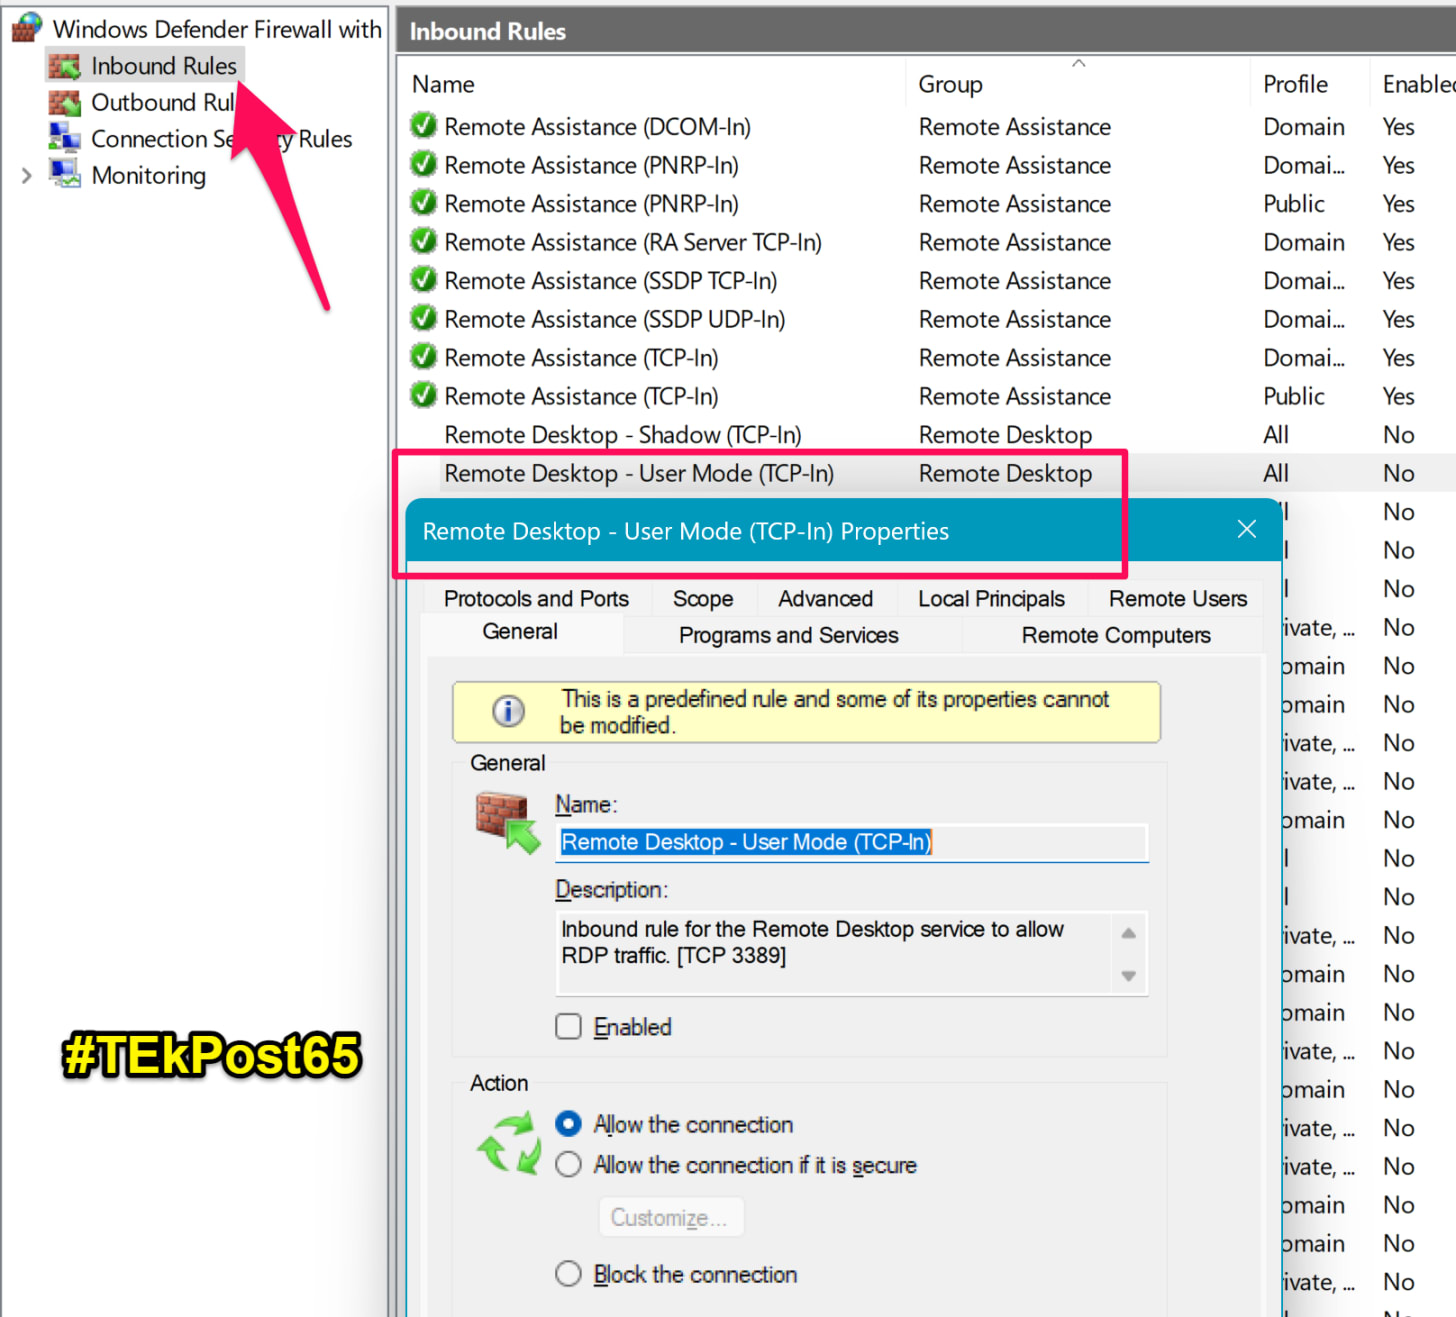Screen dimensions: 1456x1317
Task: Select Remote Desktop - Shadow (TCP-In) rule
Action: point(623,435)
